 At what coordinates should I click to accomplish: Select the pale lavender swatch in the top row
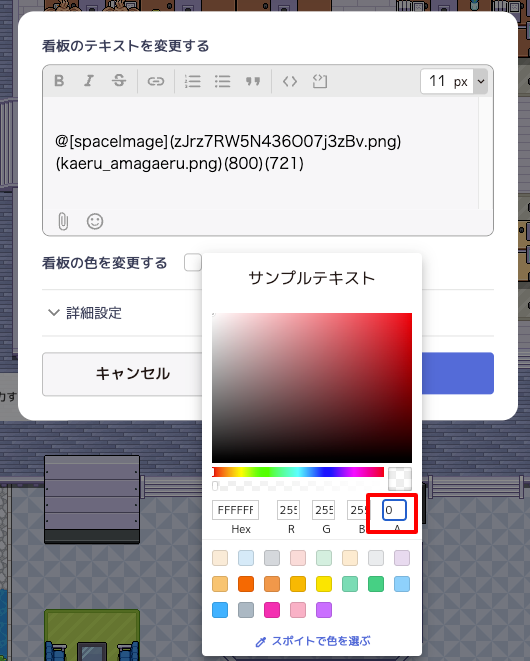(x=402, y=558)
